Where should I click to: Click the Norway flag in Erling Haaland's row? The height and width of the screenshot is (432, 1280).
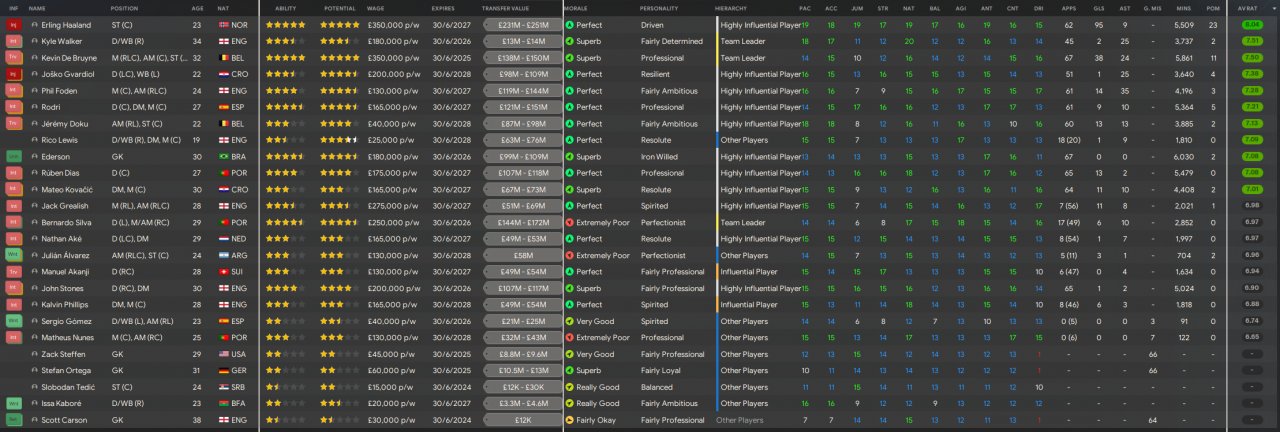coord(223,24)
